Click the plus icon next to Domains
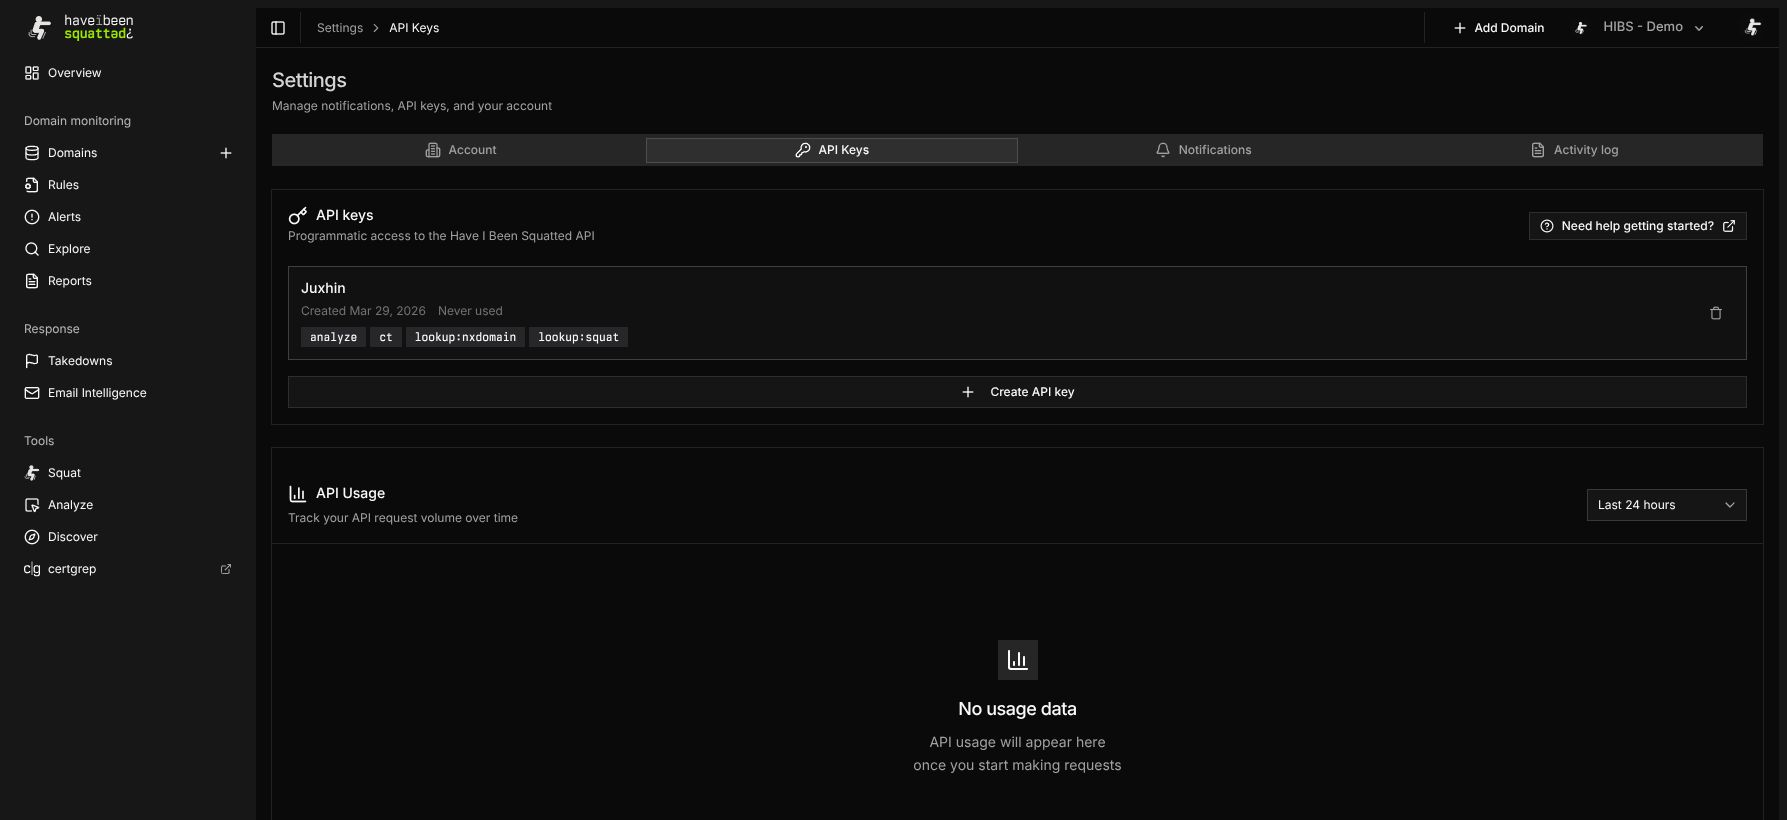This screenshot has width=1787, height=820. 226,153
